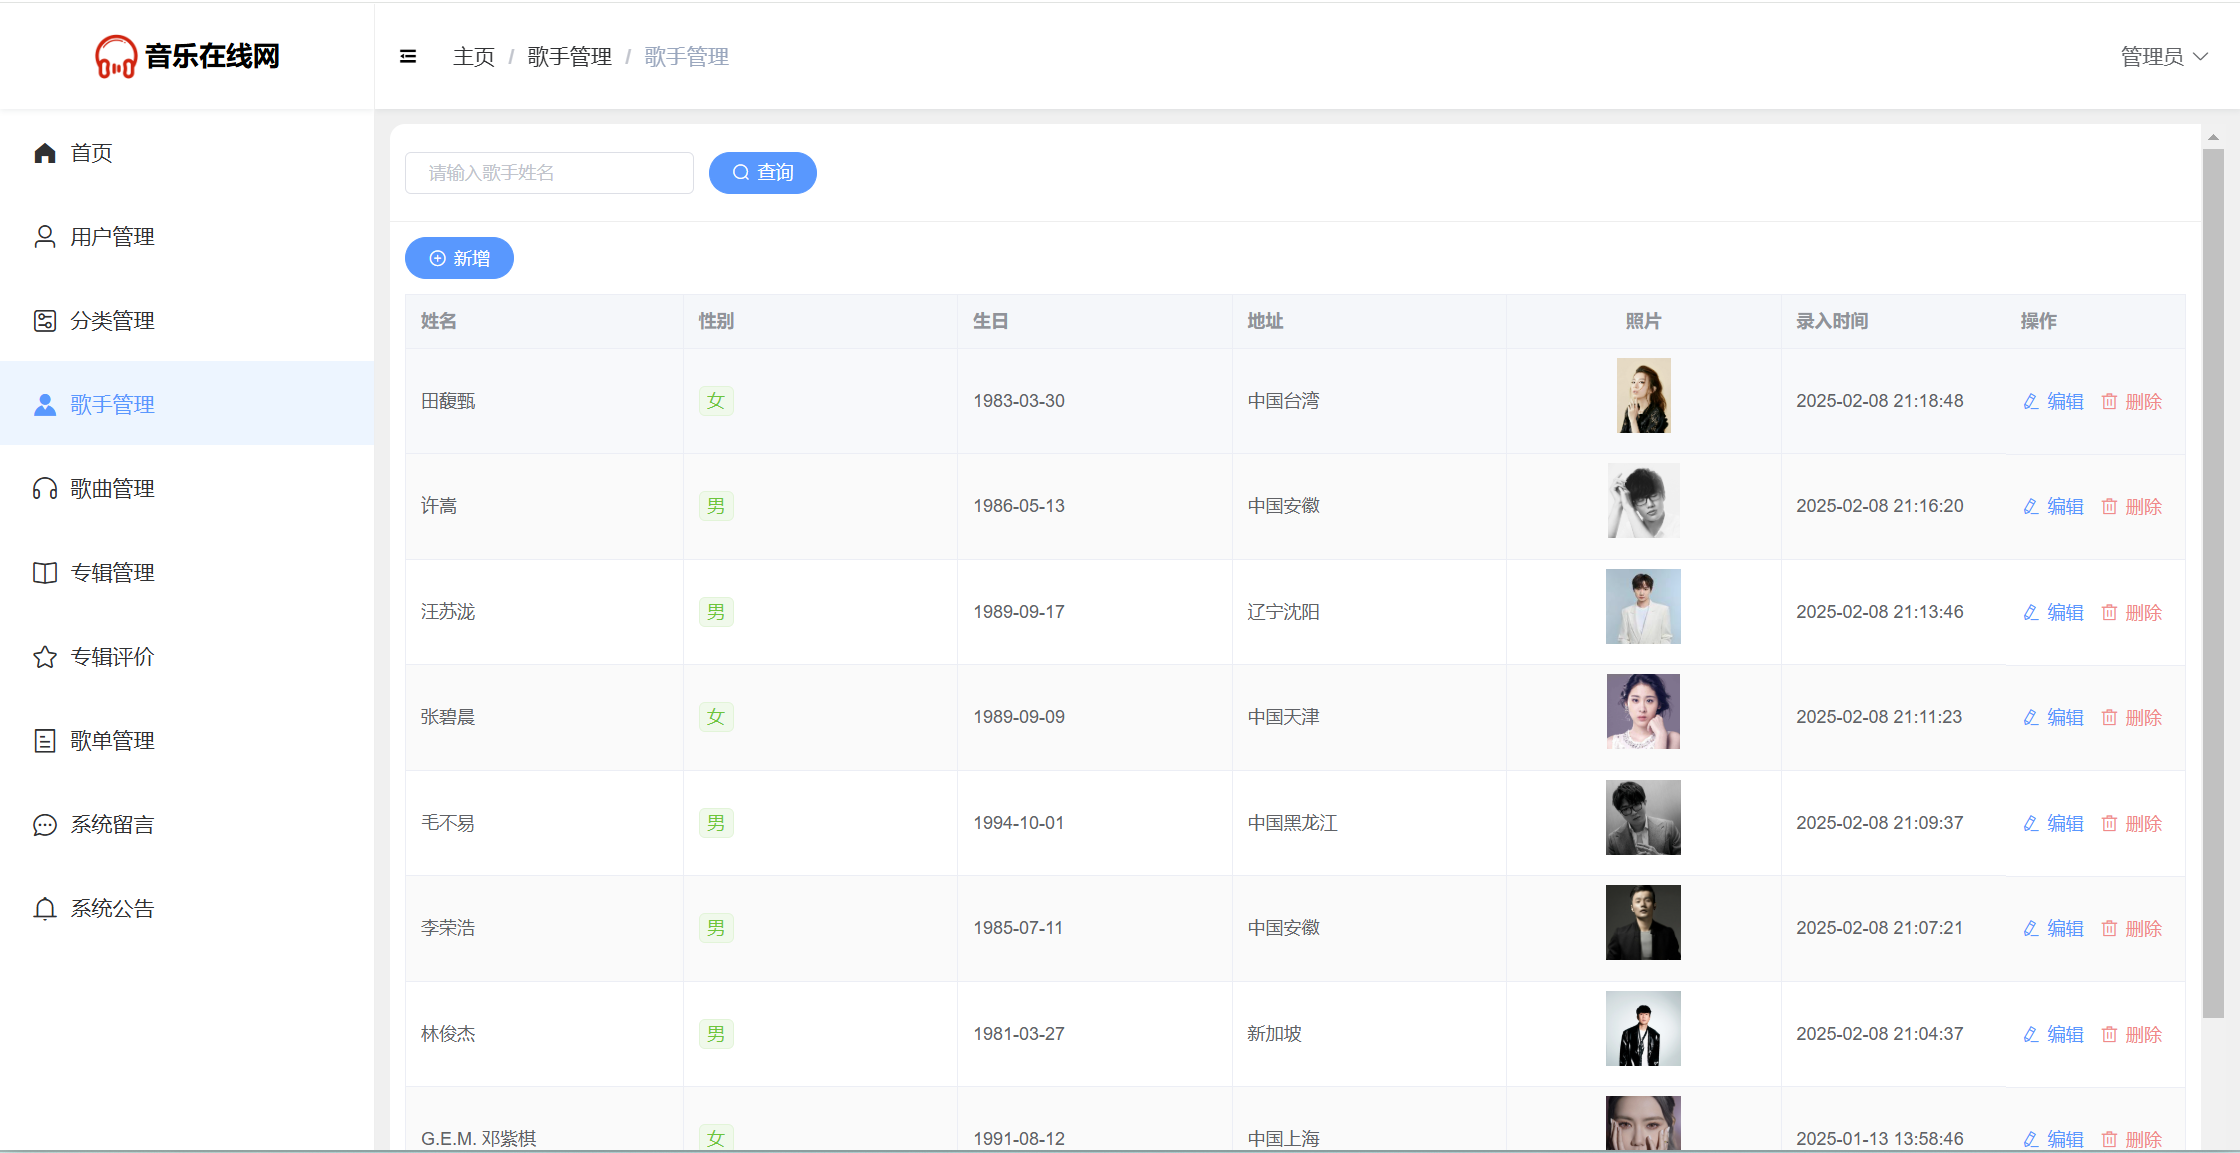Screen dimensions: 2240x1153
Task: Click the vertical scrollbar track
Action: 2213,1085
